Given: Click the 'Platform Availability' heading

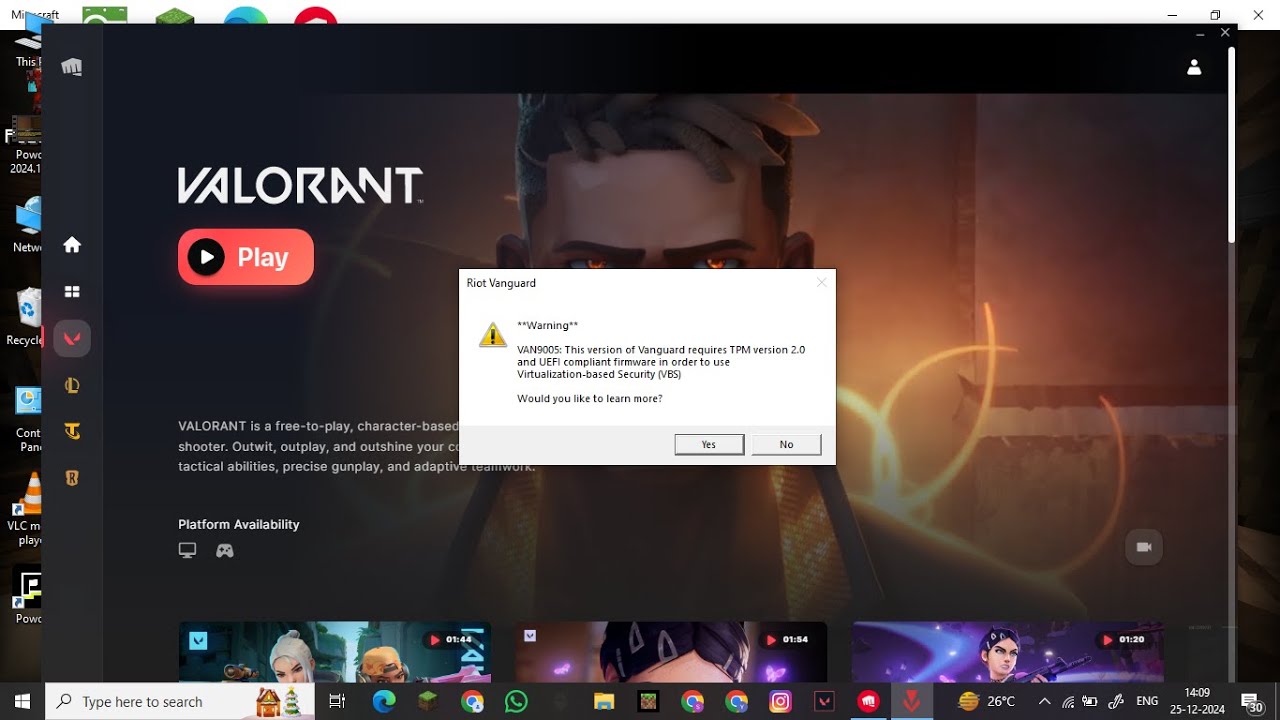Looking at the screenshot, I should click(239, 524).
